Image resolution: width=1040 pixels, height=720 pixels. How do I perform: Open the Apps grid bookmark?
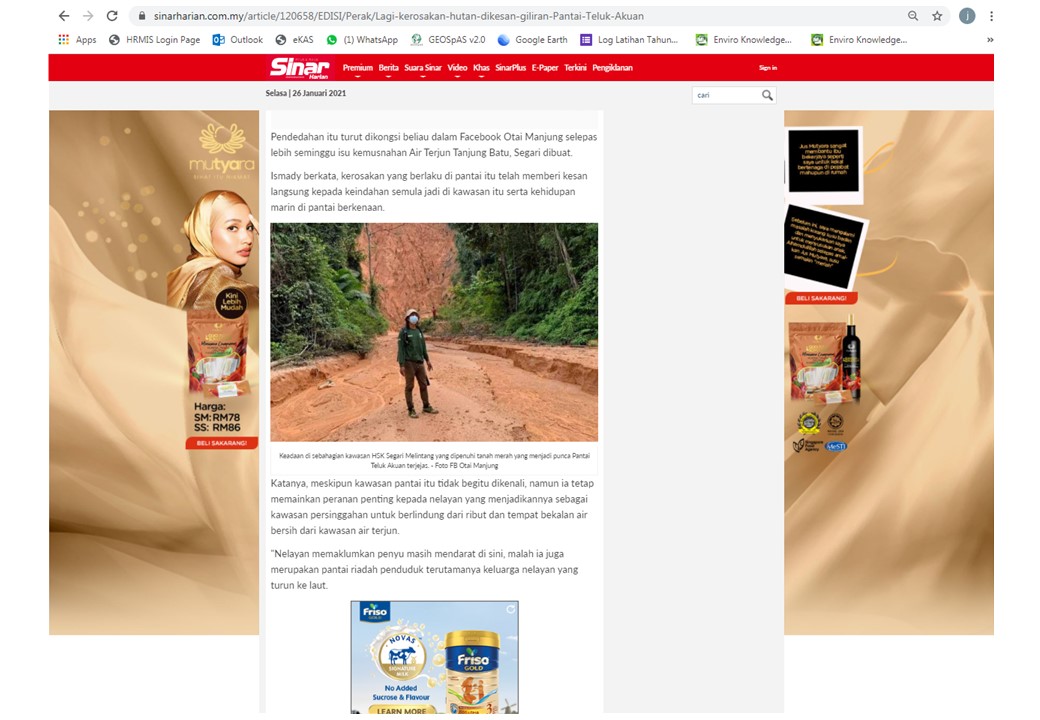coord(78,40)
